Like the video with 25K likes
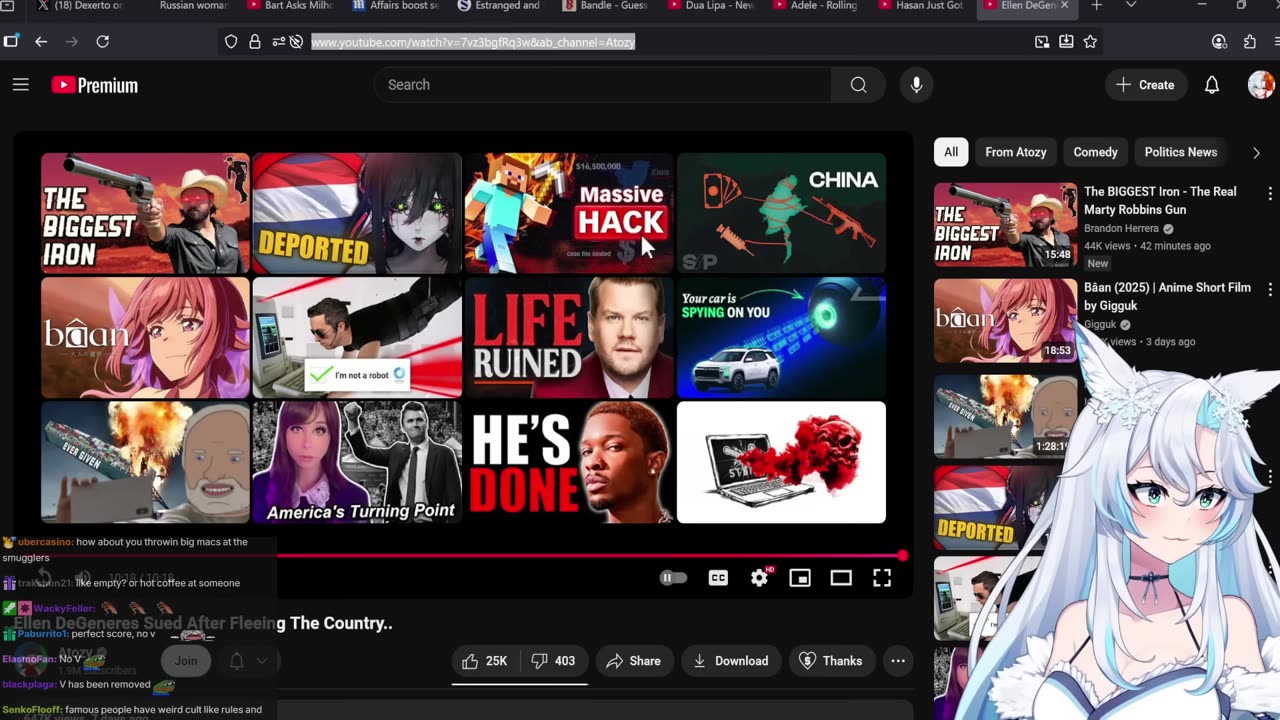 [x=485, y=661]
